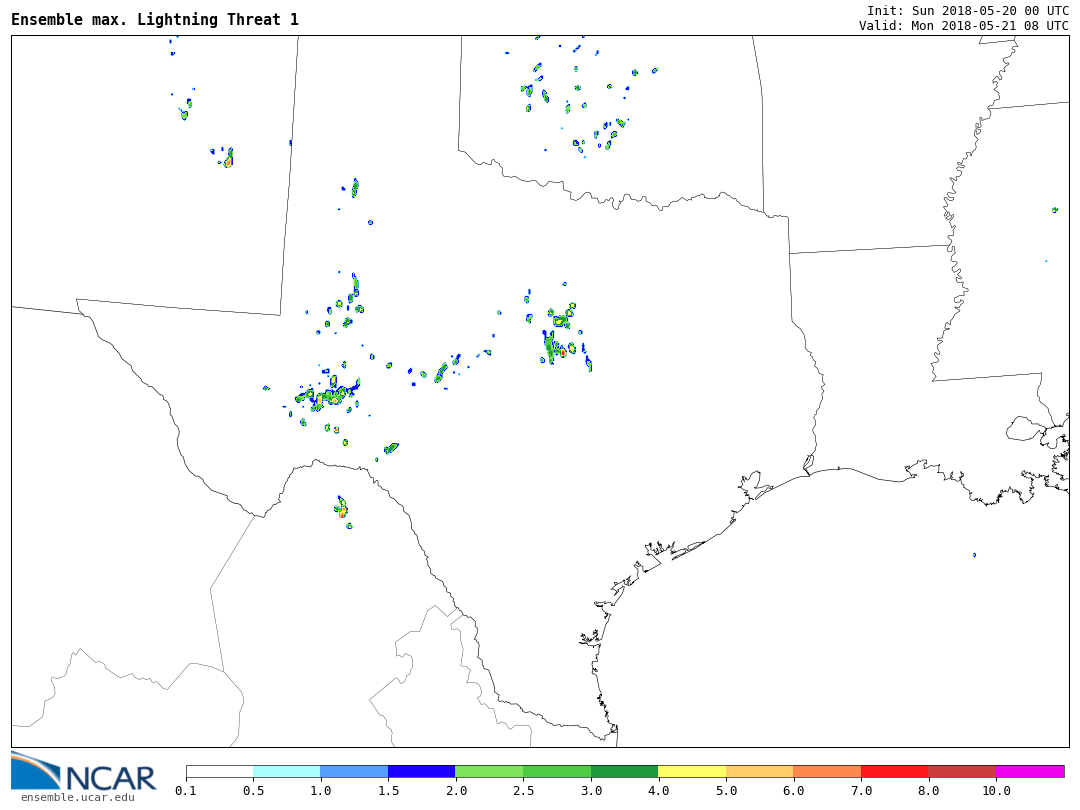This screenshot has width=1080, height=810.
Task: Click the bright red 7.0–8.0 colorbar swatch
Action: [895, 772]
